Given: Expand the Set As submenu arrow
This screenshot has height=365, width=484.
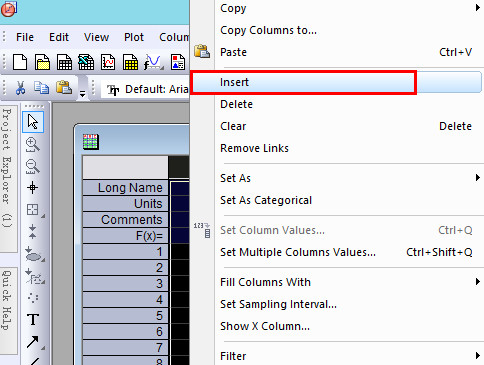Looking at the screenshot, I should click(x=478, y=178).
